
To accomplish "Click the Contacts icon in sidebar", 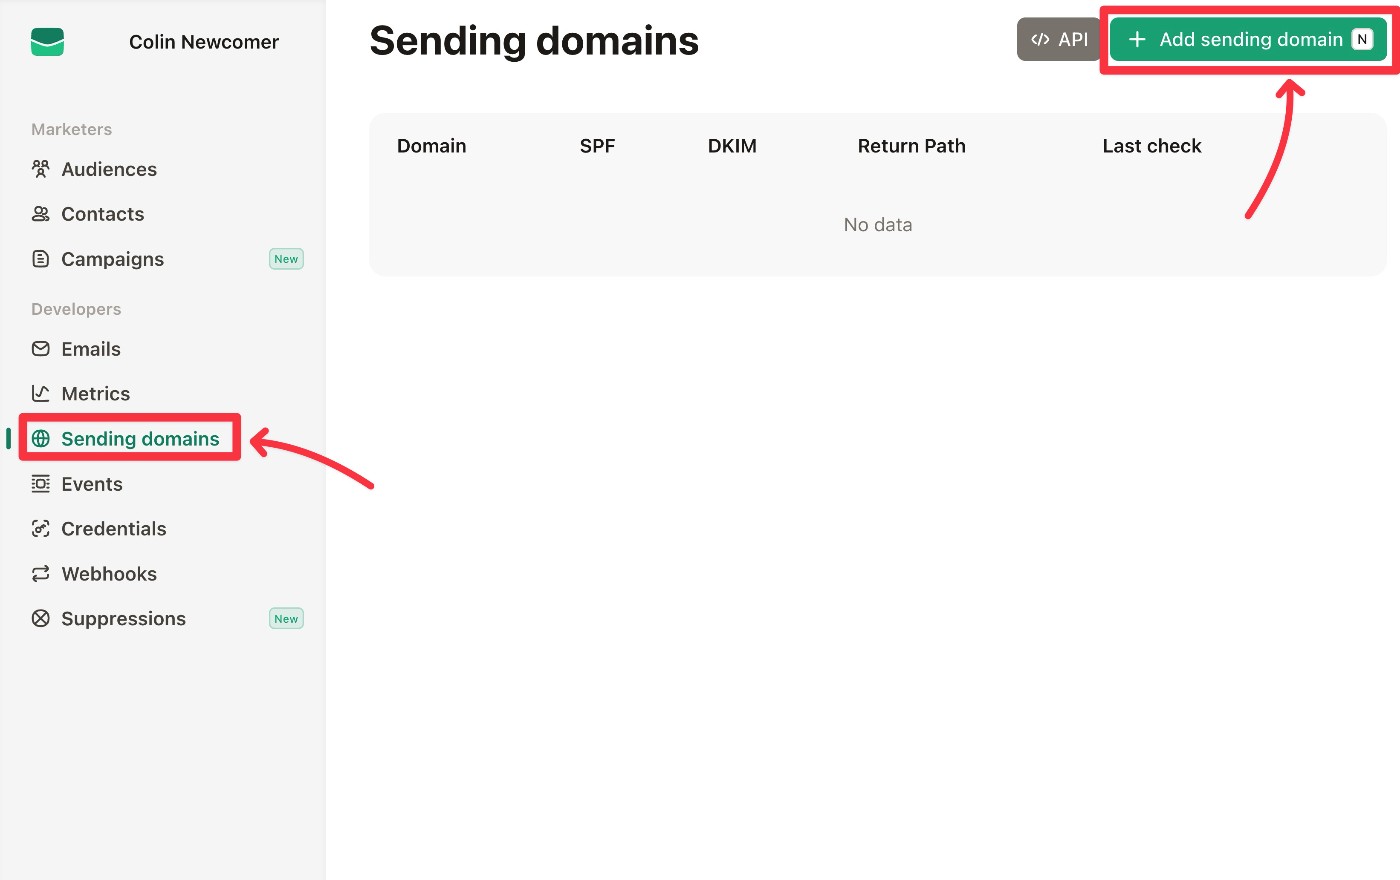I will pyautogui.click(x=41, y=214).
